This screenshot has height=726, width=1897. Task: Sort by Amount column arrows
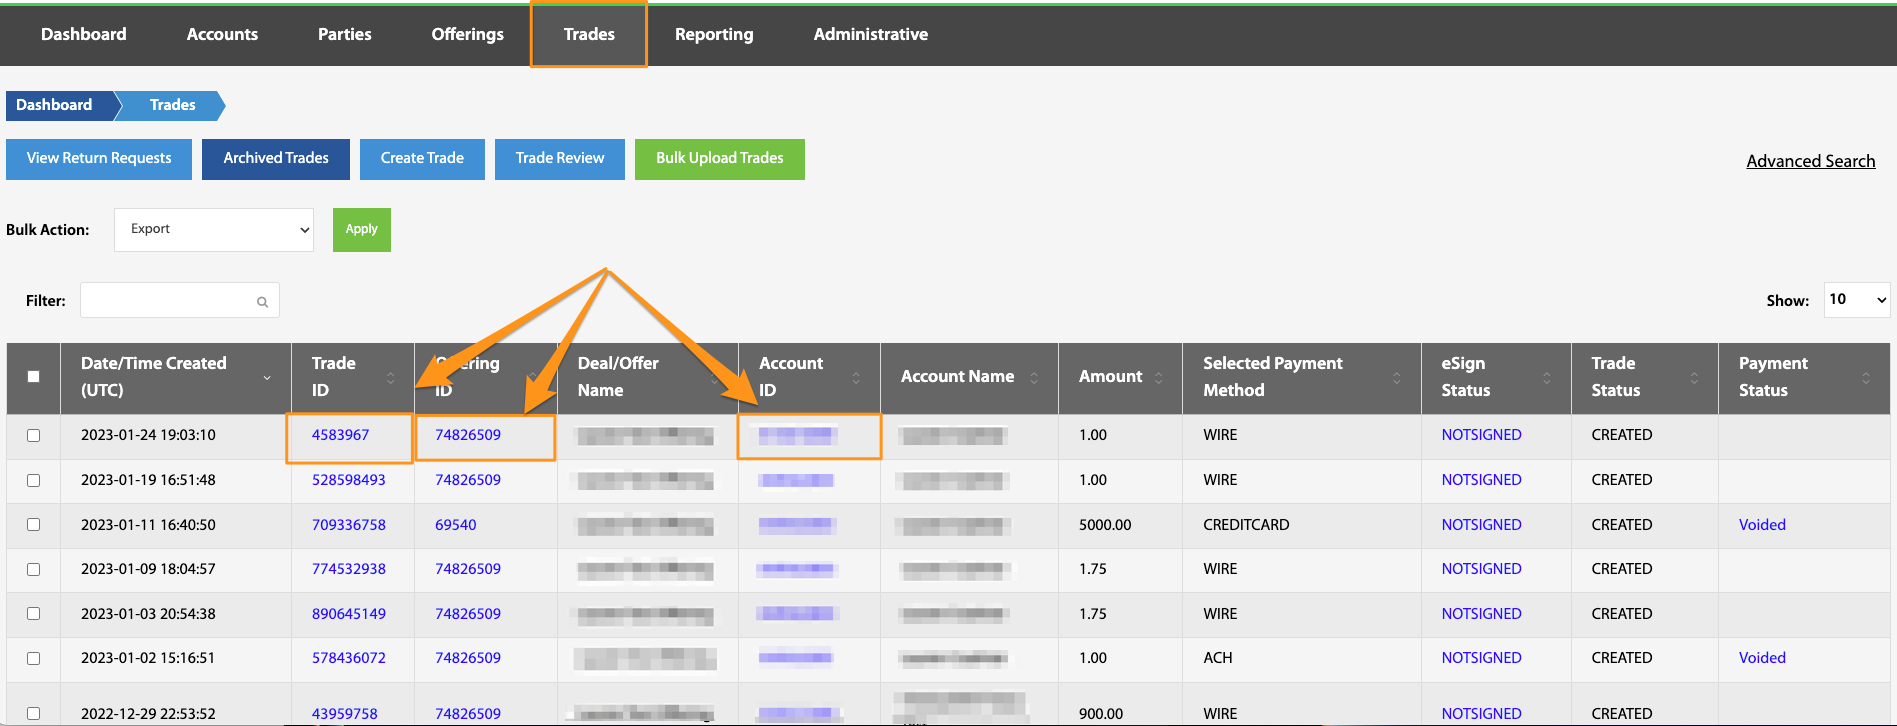(x=1158, y=378)
